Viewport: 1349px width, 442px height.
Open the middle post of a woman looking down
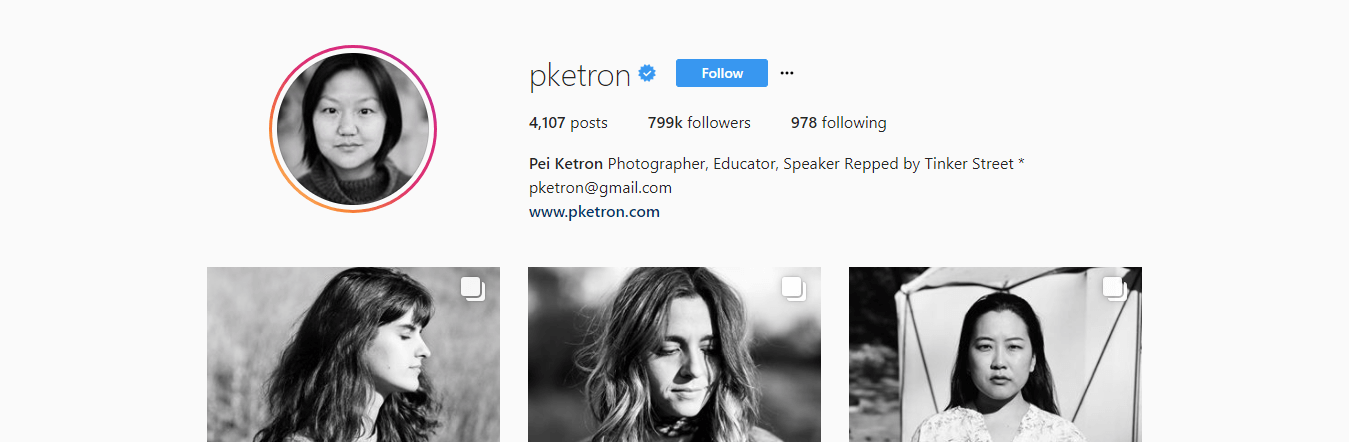point(674,354)
